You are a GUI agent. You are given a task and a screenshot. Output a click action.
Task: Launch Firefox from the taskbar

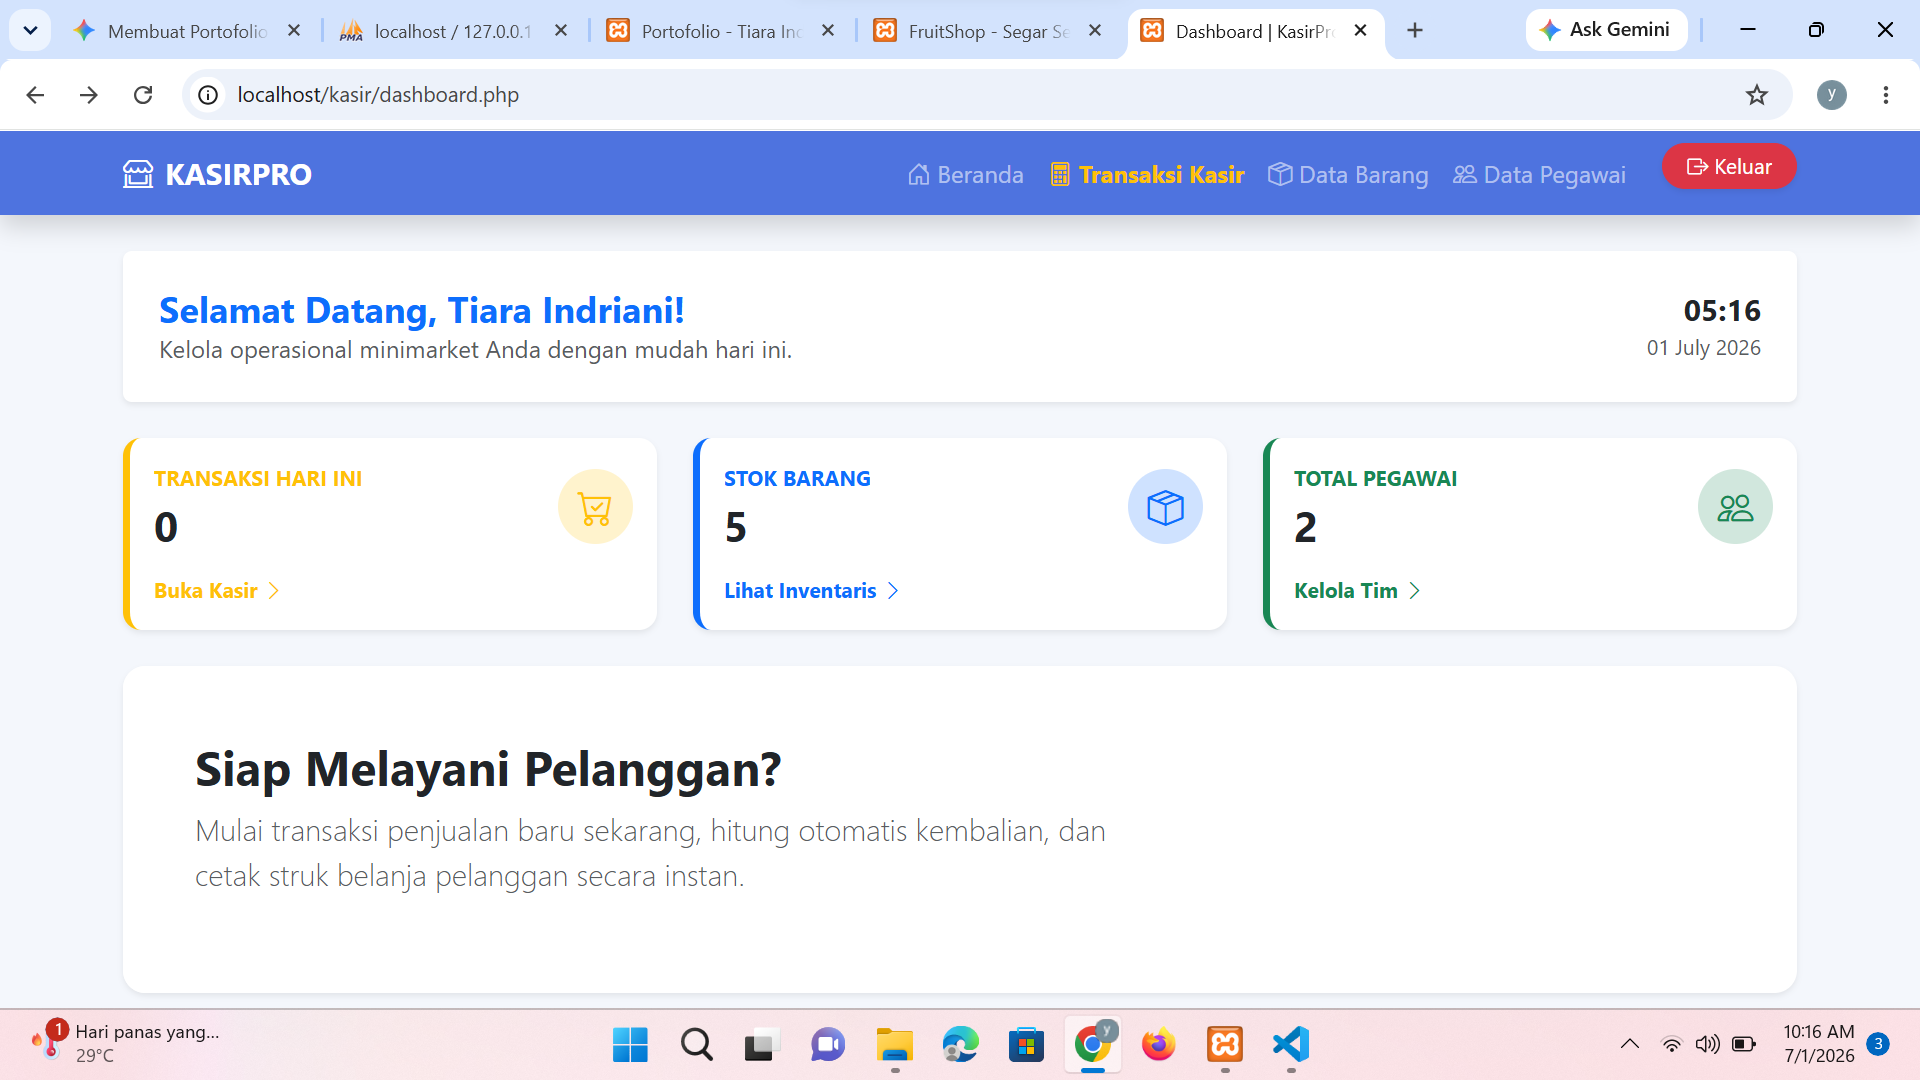click(1159, 1045)
